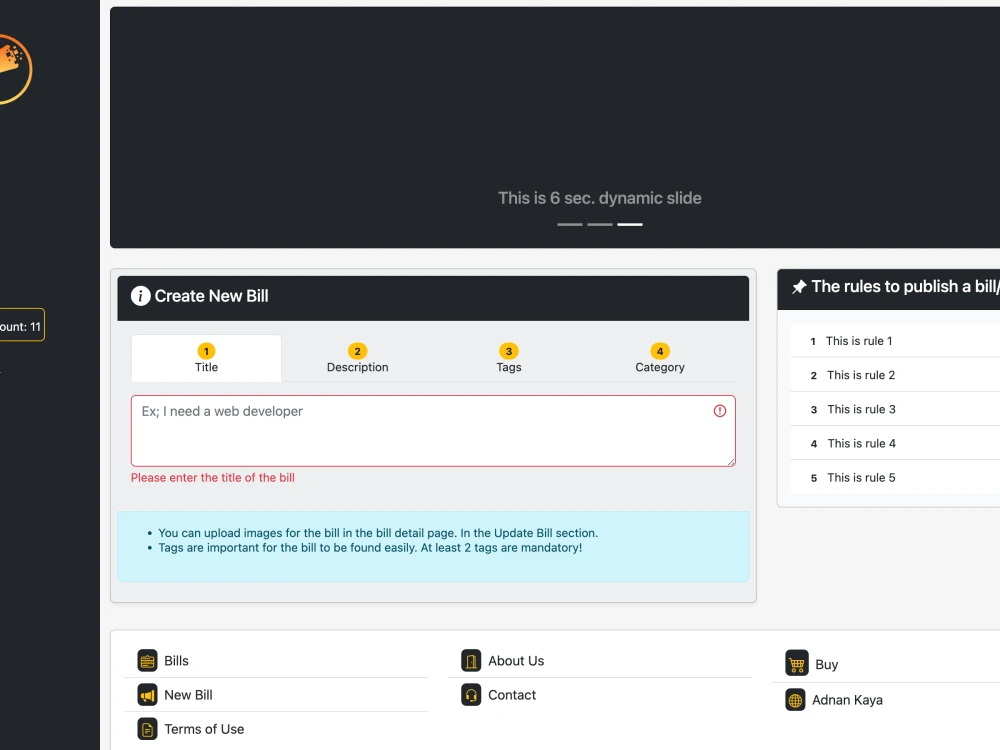
Task: Click the Buy shopping cart icon
Action: pyautogui.click(x=797, y=663)
